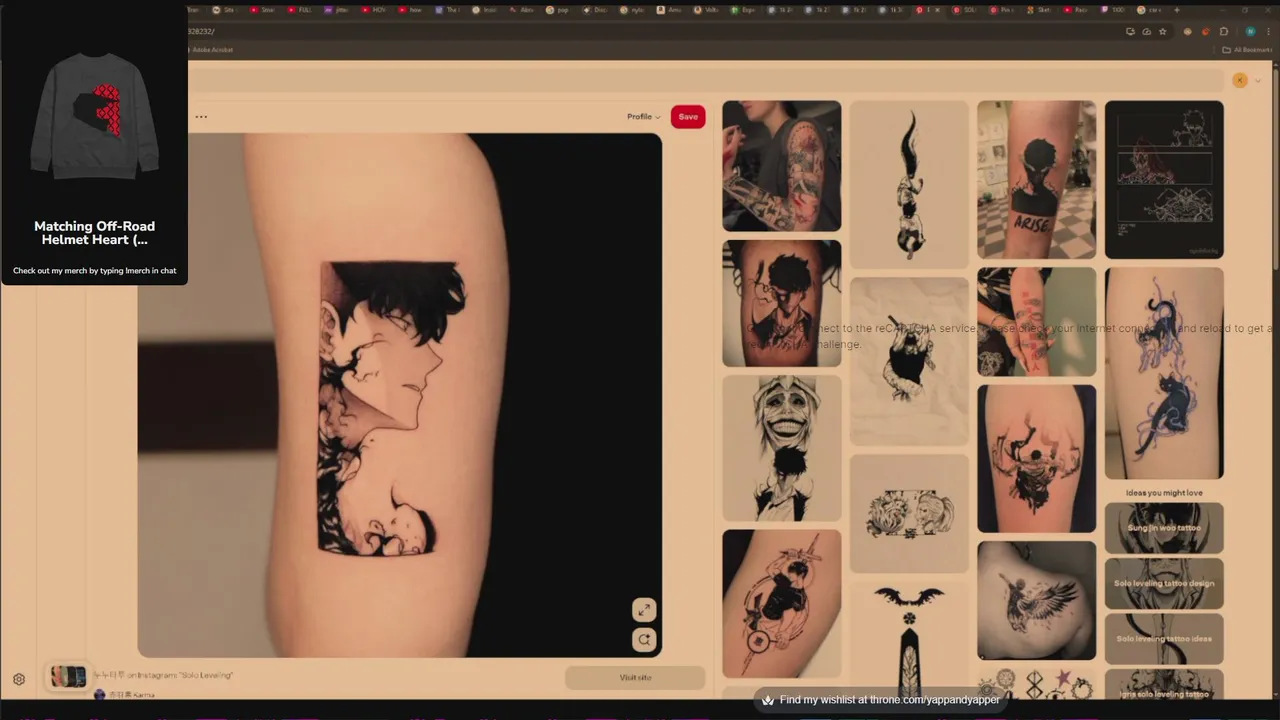Viewport: 1280px width, 720px height.
Task: Switch to the Sket browser tab
Action: (1038, 10)
